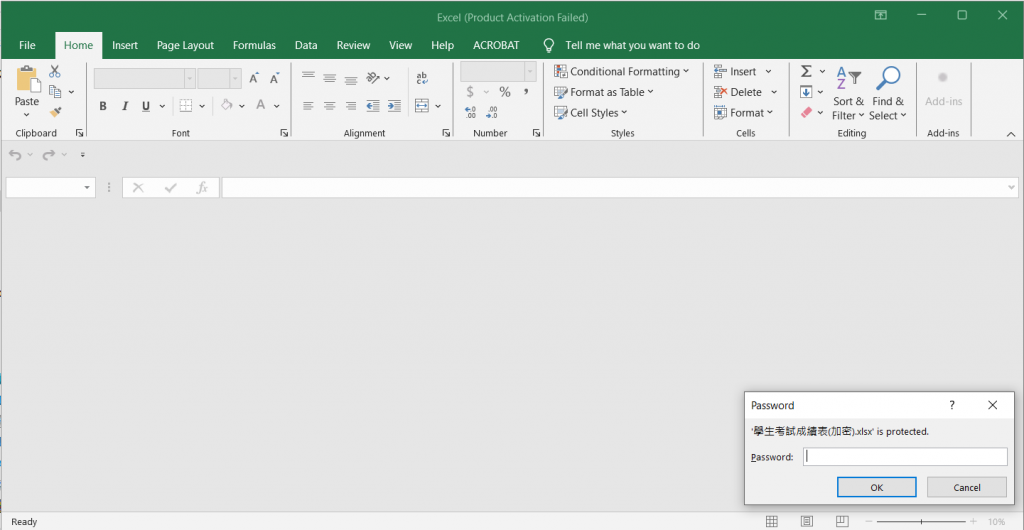Click Merge & Center icon
The width and height of the screenshot is (1024, 530).
[422, 106]
